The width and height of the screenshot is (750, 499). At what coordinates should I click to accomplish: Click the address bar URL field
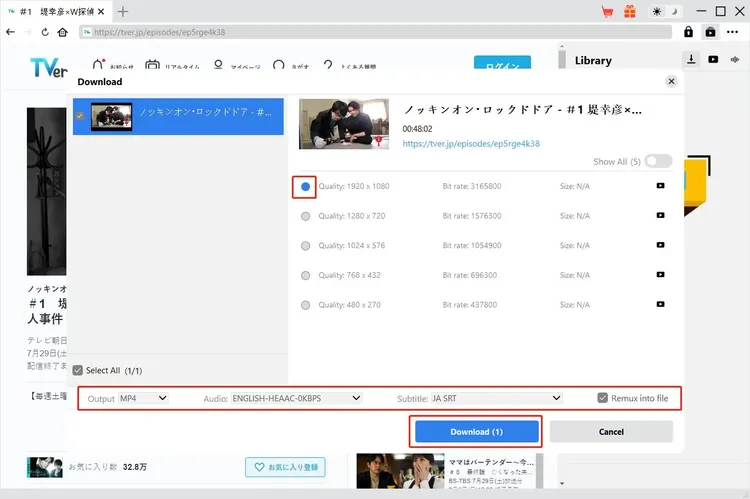380,32
